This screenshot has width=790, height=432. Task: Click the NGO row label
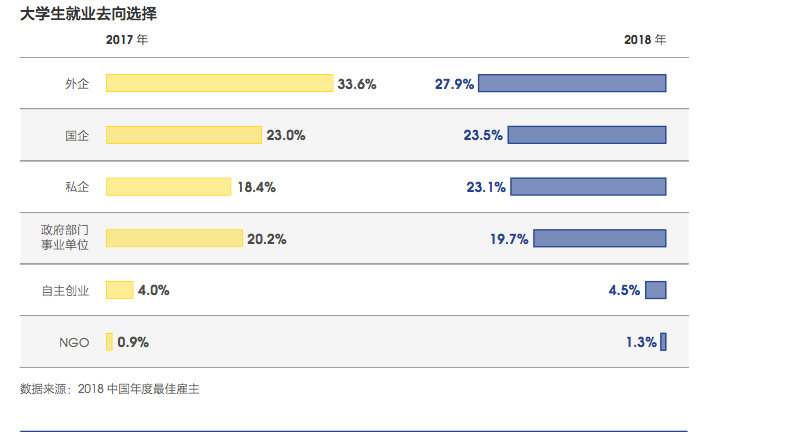click(74, 343)
